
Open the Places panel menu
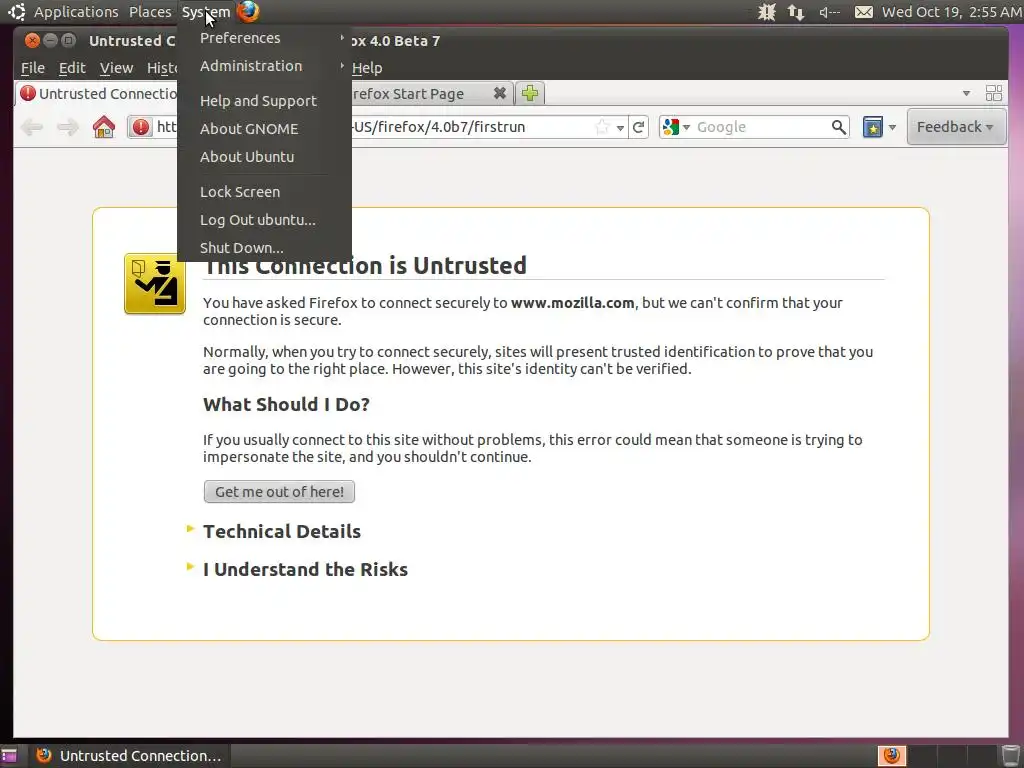coord(150,12)
